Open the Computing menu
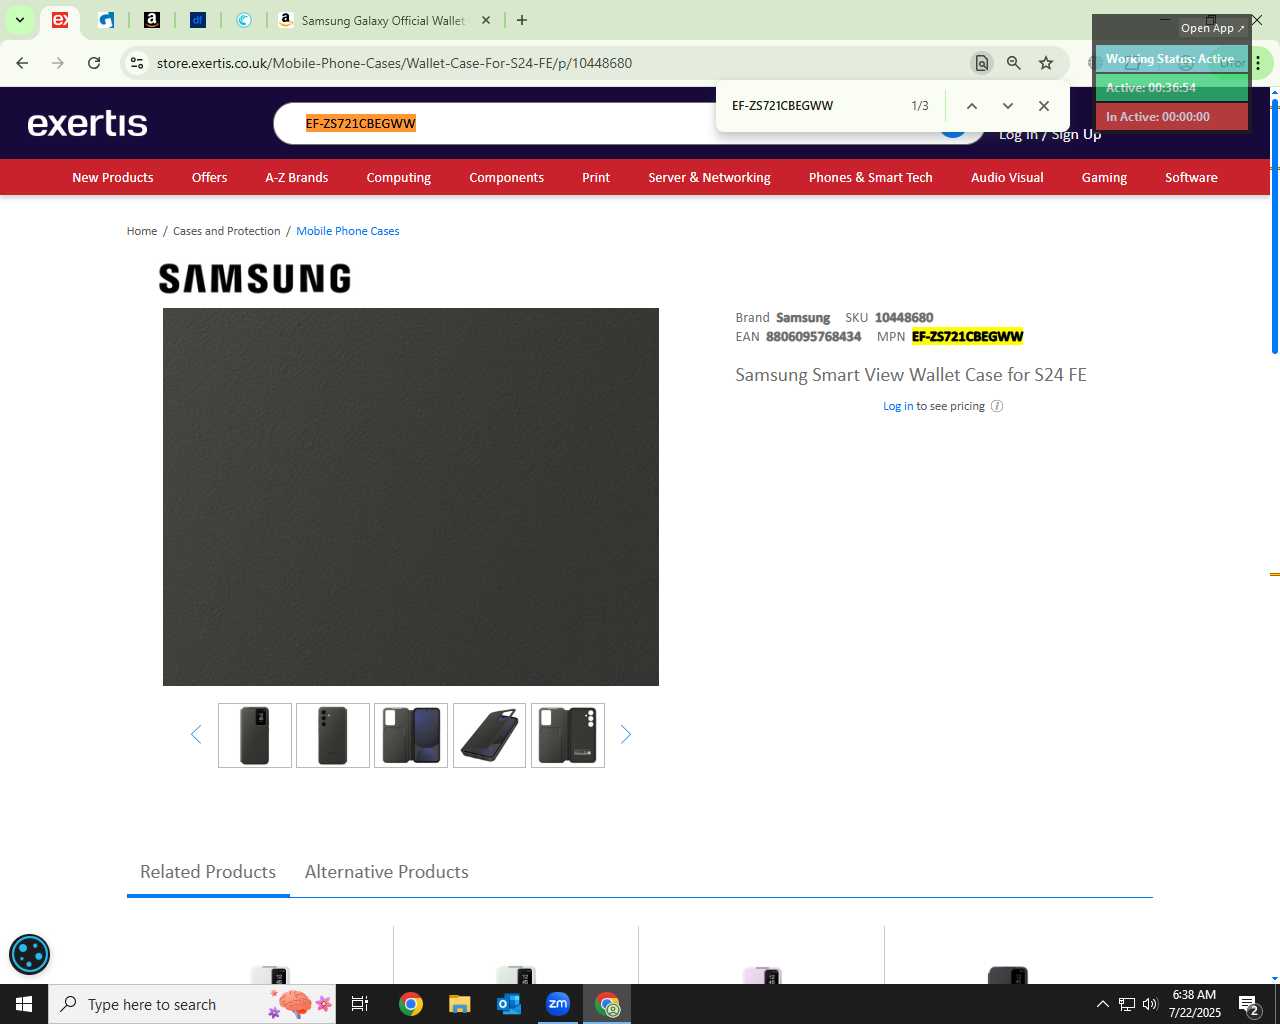Image resolution: width=1280 pixels, height=1024 pixels. [399, 177]
